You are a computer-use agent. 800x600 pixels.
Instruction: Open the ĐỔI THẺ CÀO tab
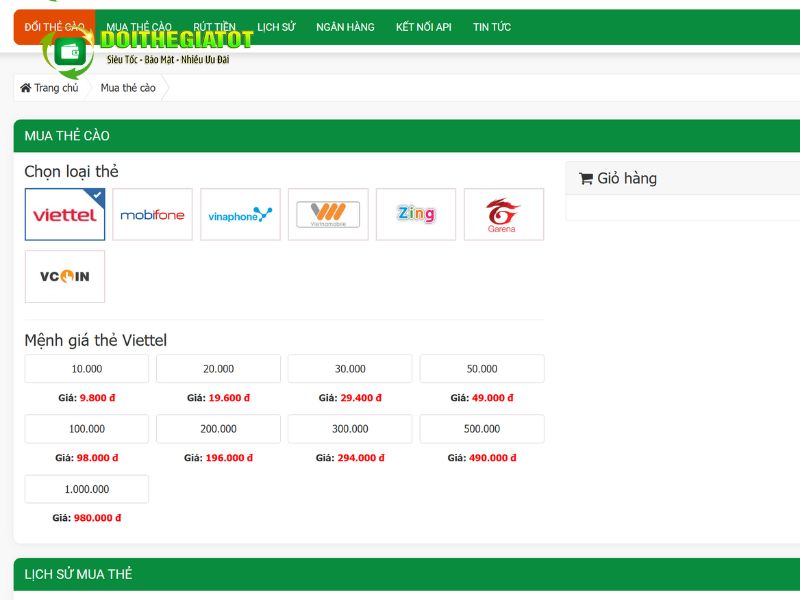(54, 27)
